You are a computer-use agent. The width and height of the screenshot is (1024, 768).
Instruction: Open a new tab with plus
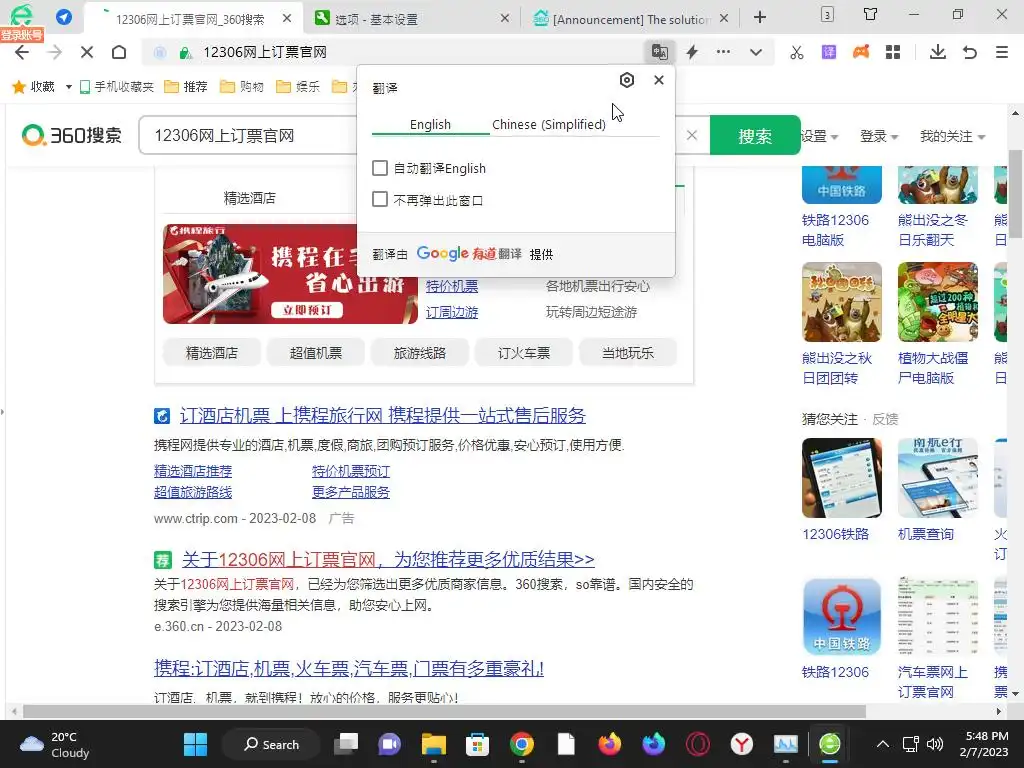(x=760, y=18)
